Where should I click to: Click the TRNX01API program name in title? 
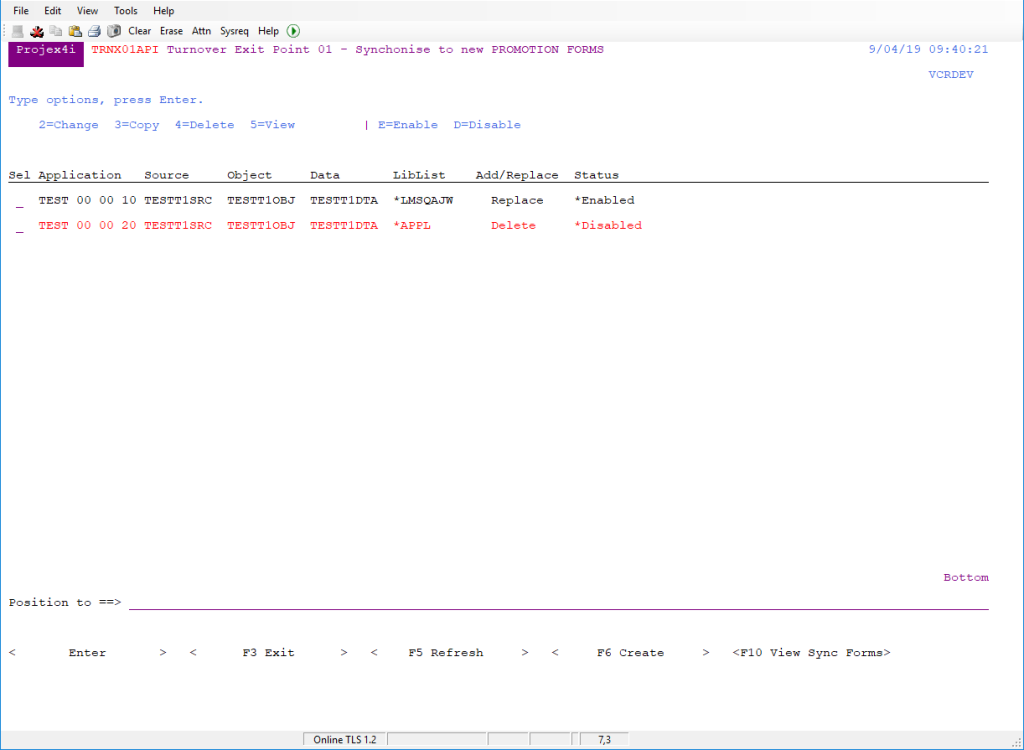click(x=125, y=50)
